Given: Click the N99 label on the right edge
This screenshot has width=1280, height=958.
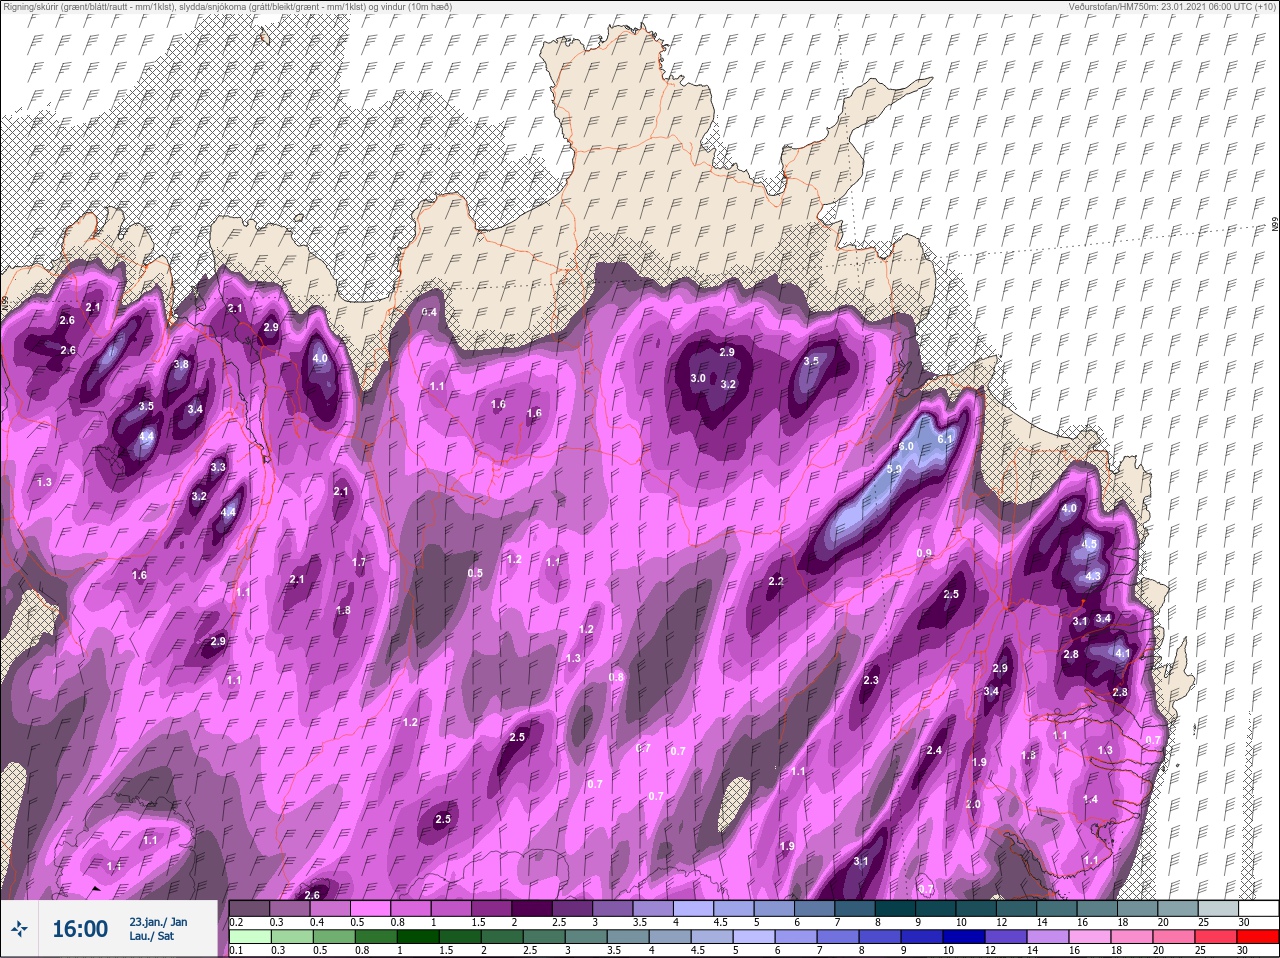Looking at the screenshot, I should click(1275, 226).
